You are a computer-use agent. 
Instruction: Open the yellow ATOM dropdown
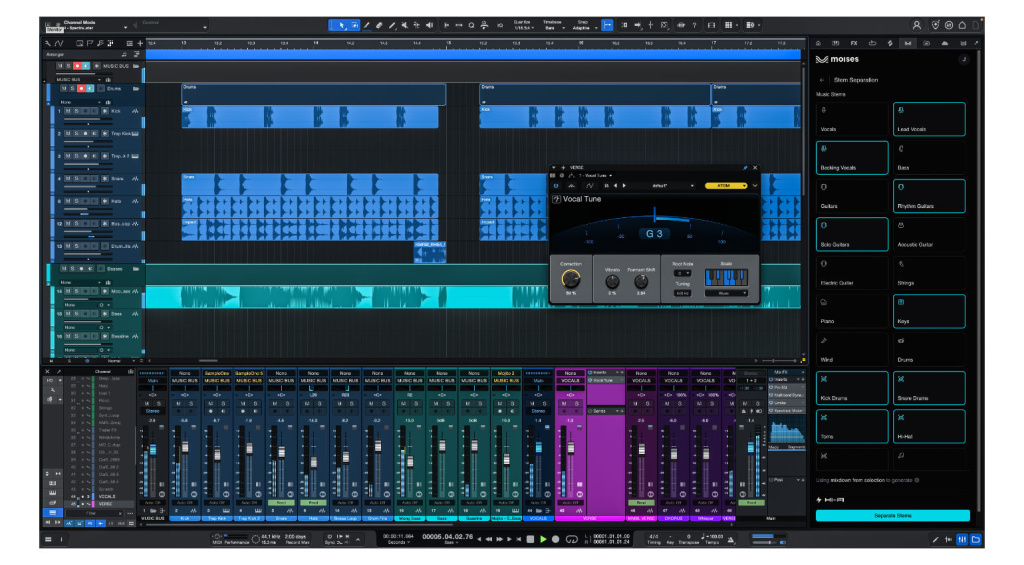pyautogui.click(x=726, y=186)
